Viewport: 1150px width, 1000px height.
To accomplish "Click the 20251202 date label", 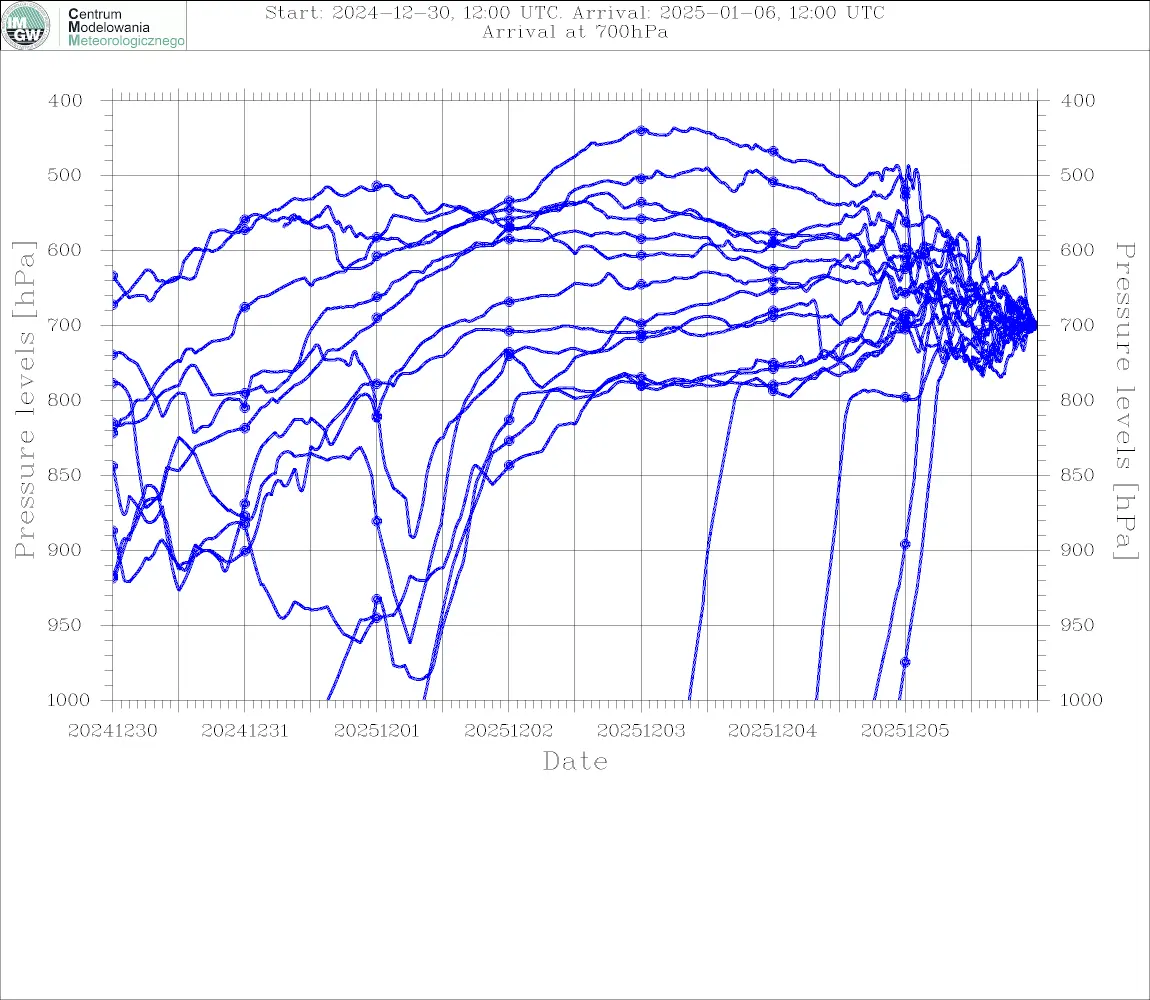I will [508, 731].
